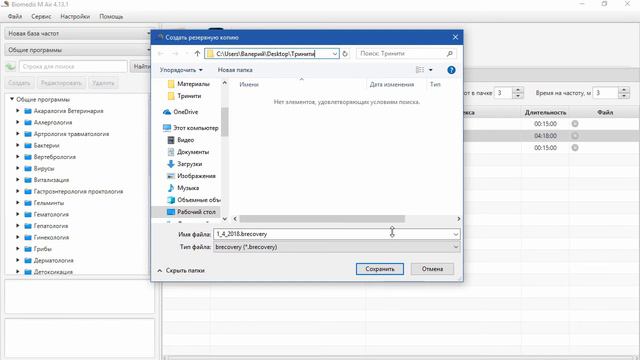Screen dimensions: 640x360
Task: Open the Документы folder
Action: point(188,152)
